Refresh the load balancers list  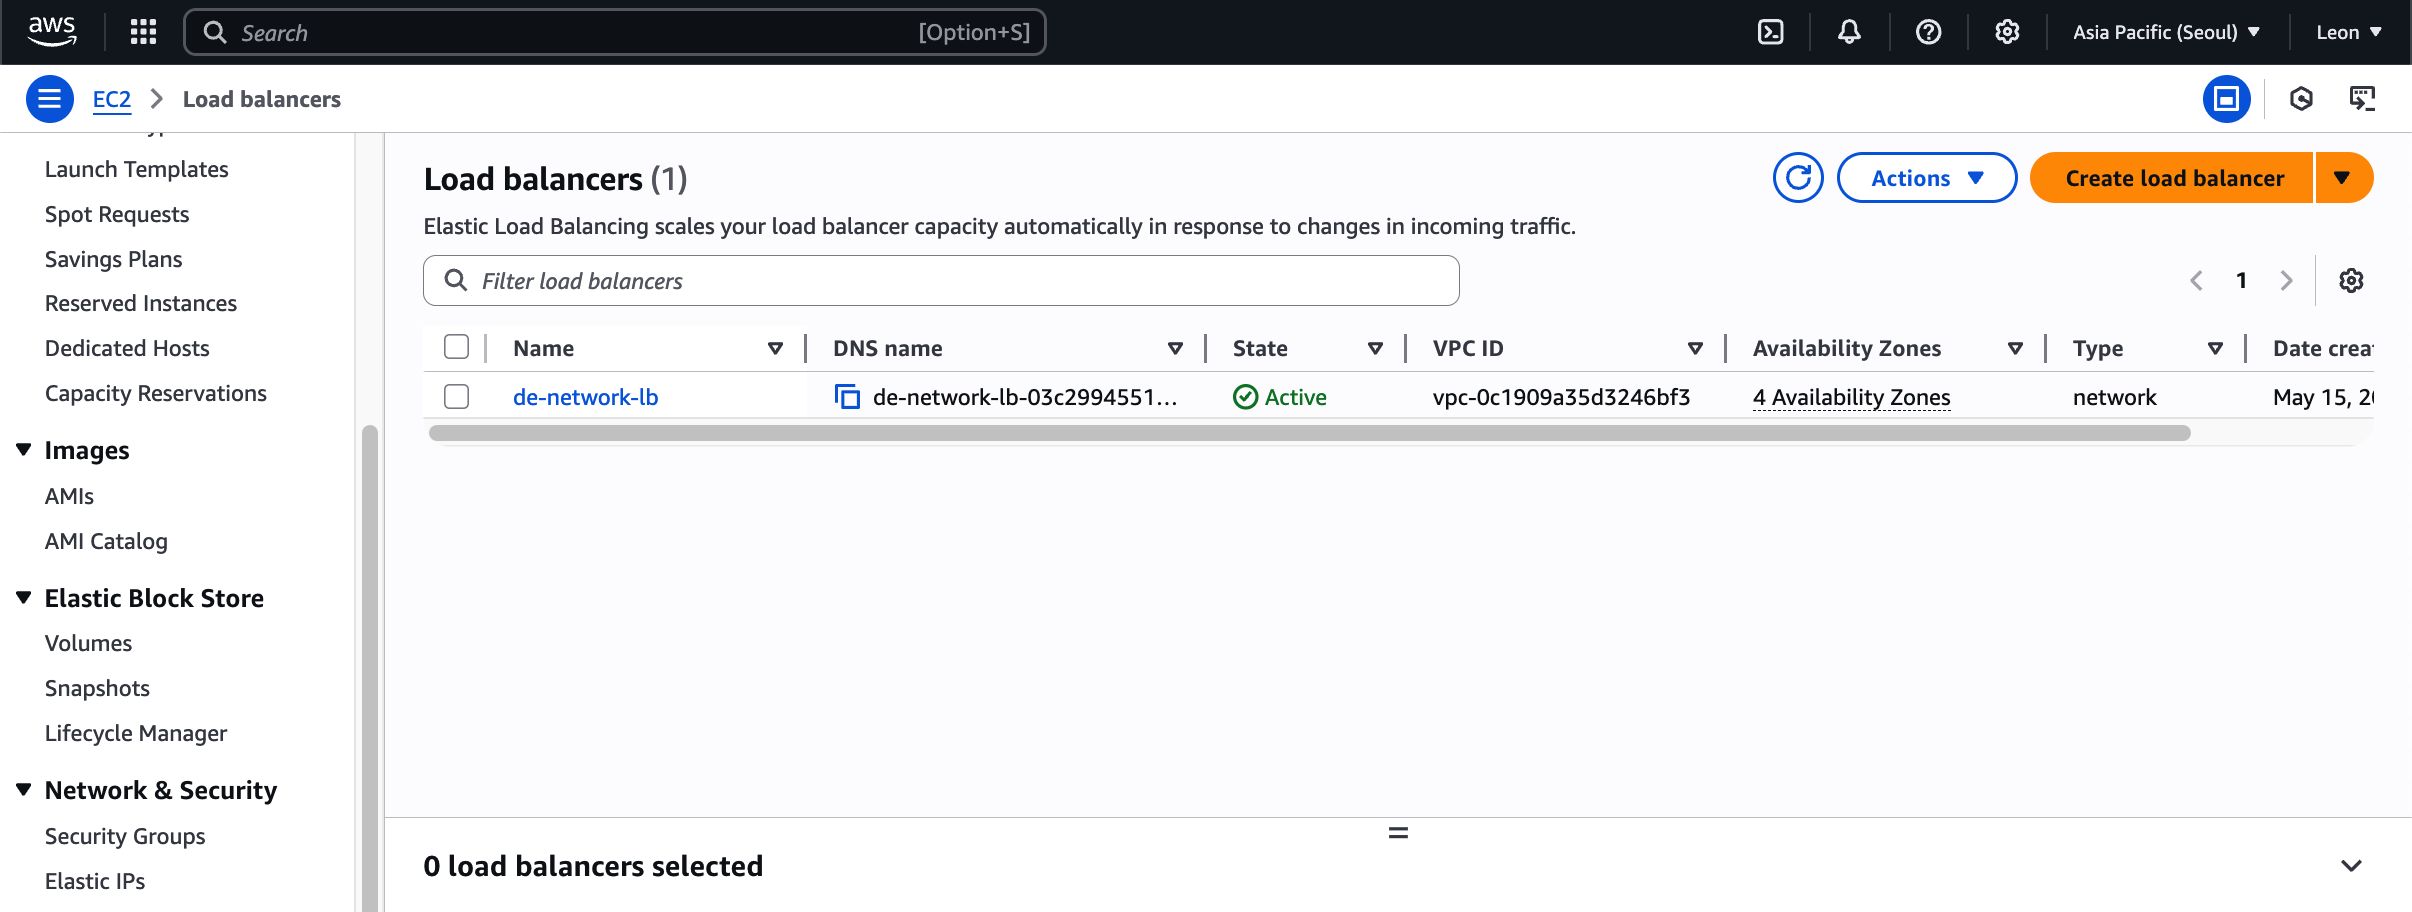tap(1798, 178)
